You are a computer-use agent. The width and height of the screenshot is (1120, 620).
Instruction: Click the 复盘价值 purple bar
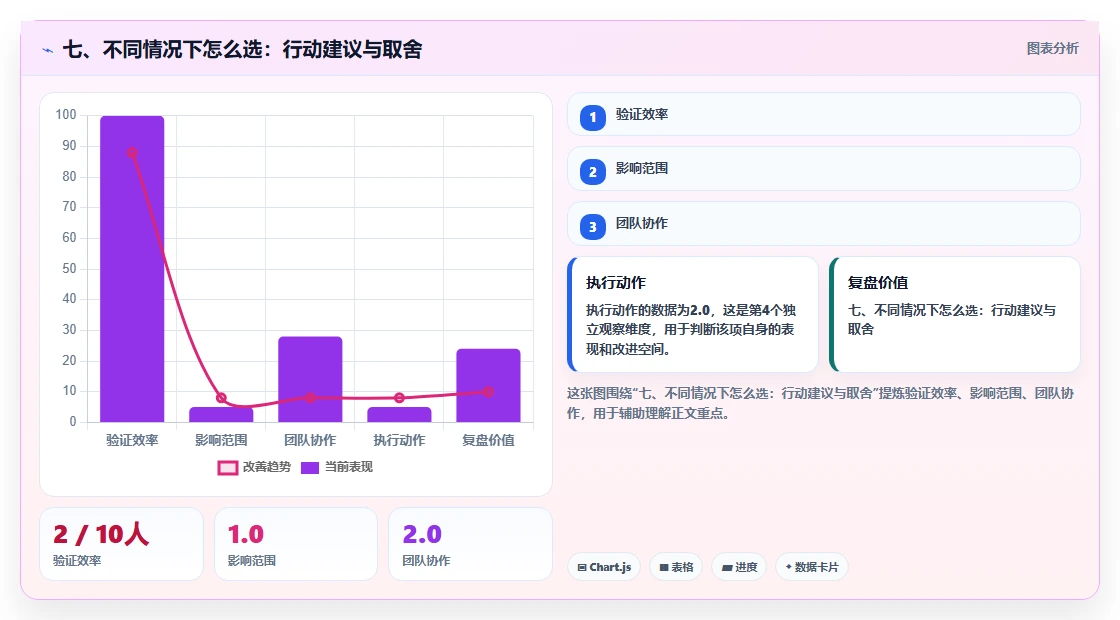489,386
